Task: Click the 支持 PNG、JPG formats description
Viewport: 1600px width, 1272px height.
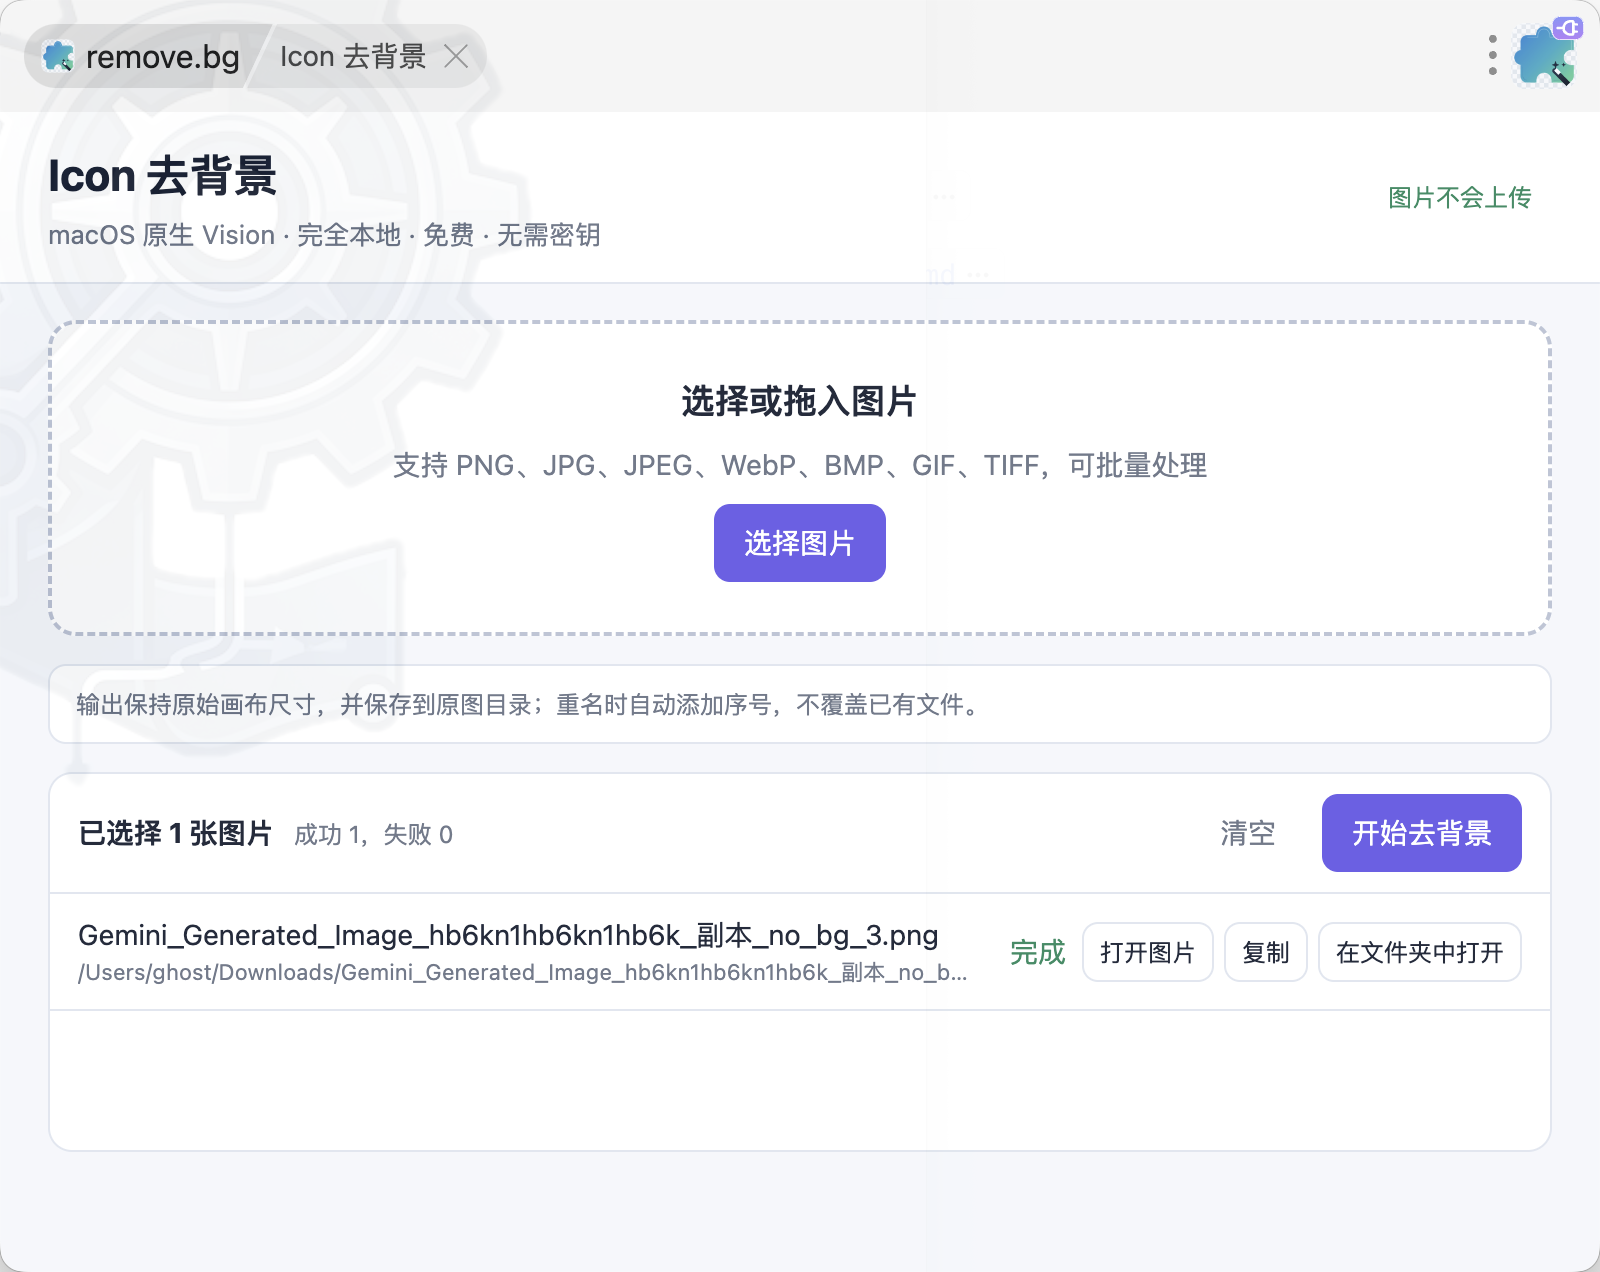Action: 800,465
